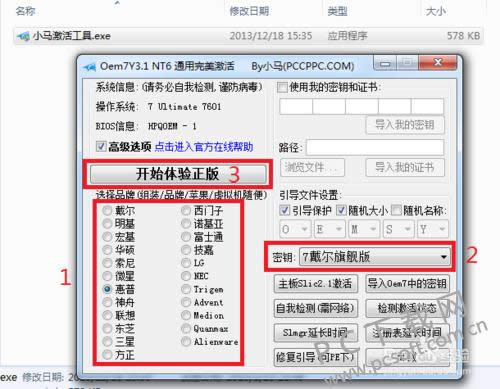Sort files by the 类型 column header
Image resolution: width=500 pixels, height=389 pixels.
pos(337,11)
